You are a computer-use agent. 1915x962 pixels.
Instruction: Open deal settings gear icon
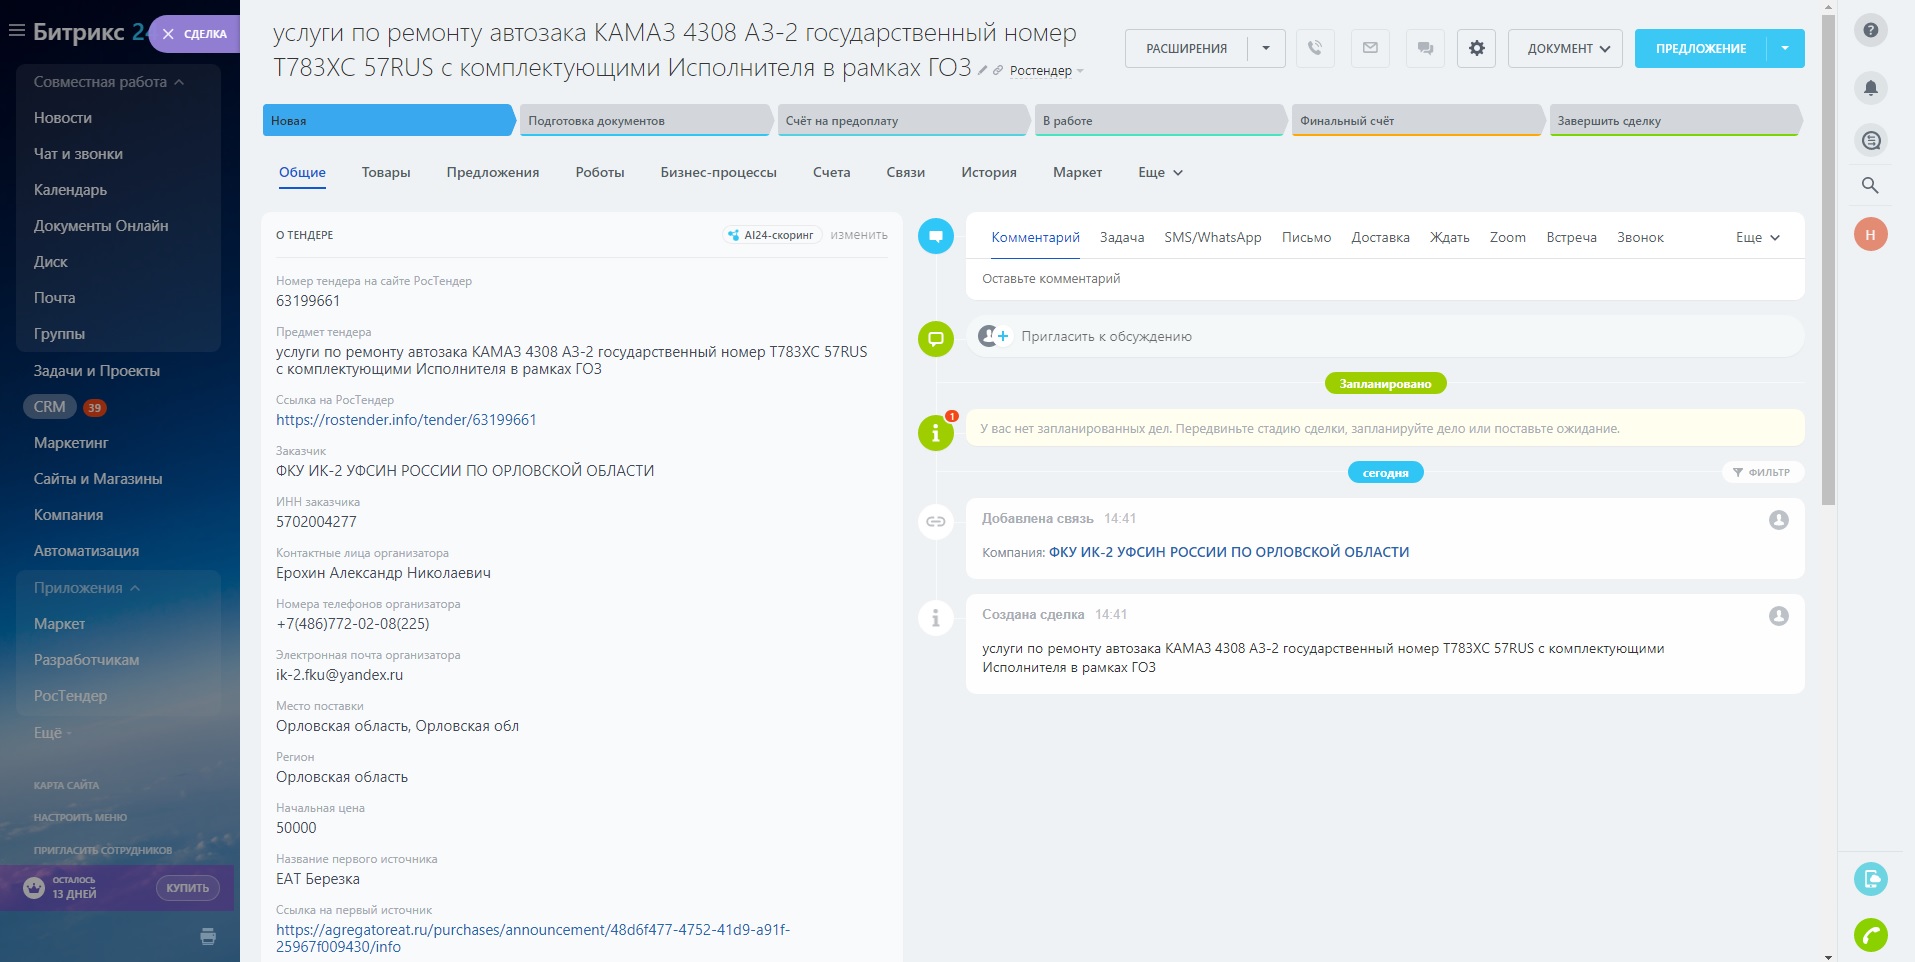coord(1476,48)
